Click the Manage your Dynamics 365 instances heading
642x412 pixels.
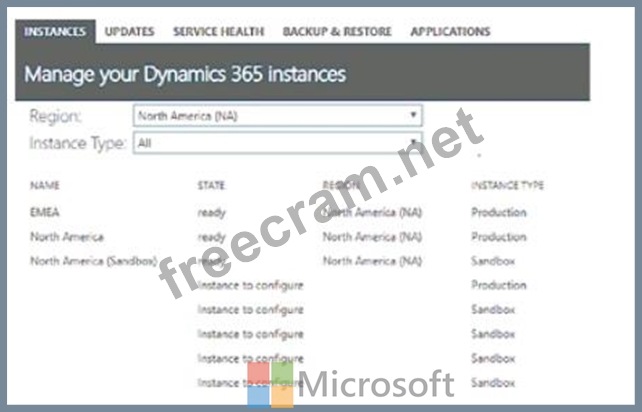(185, 75)
